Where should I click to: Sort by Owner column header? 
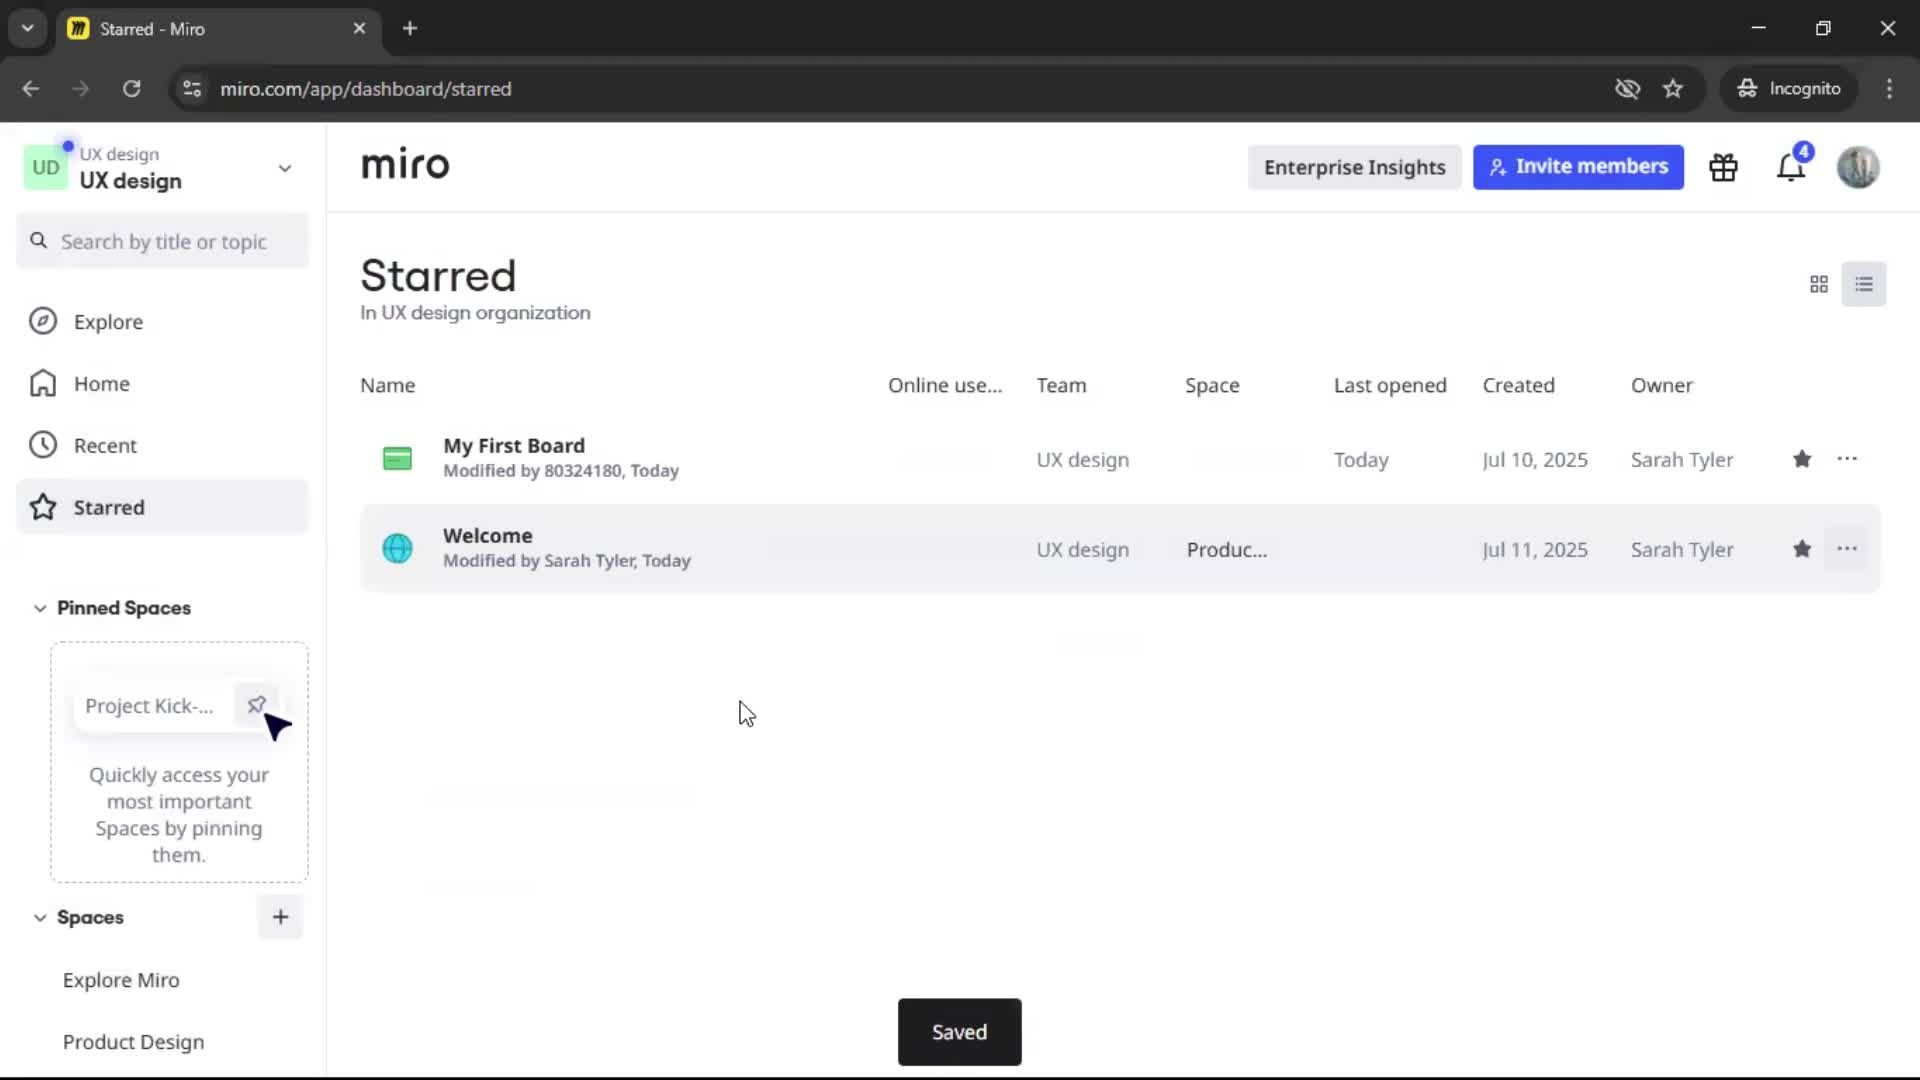[1661, 385]
